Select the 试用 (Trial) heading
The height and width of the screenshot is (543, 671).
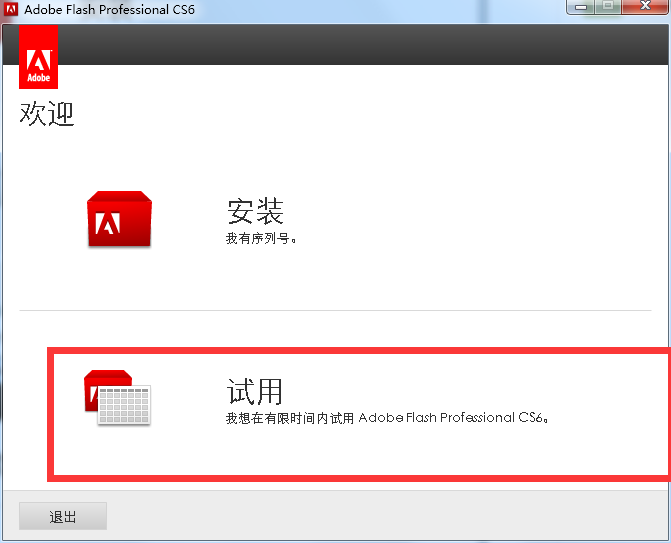point(255,391)
